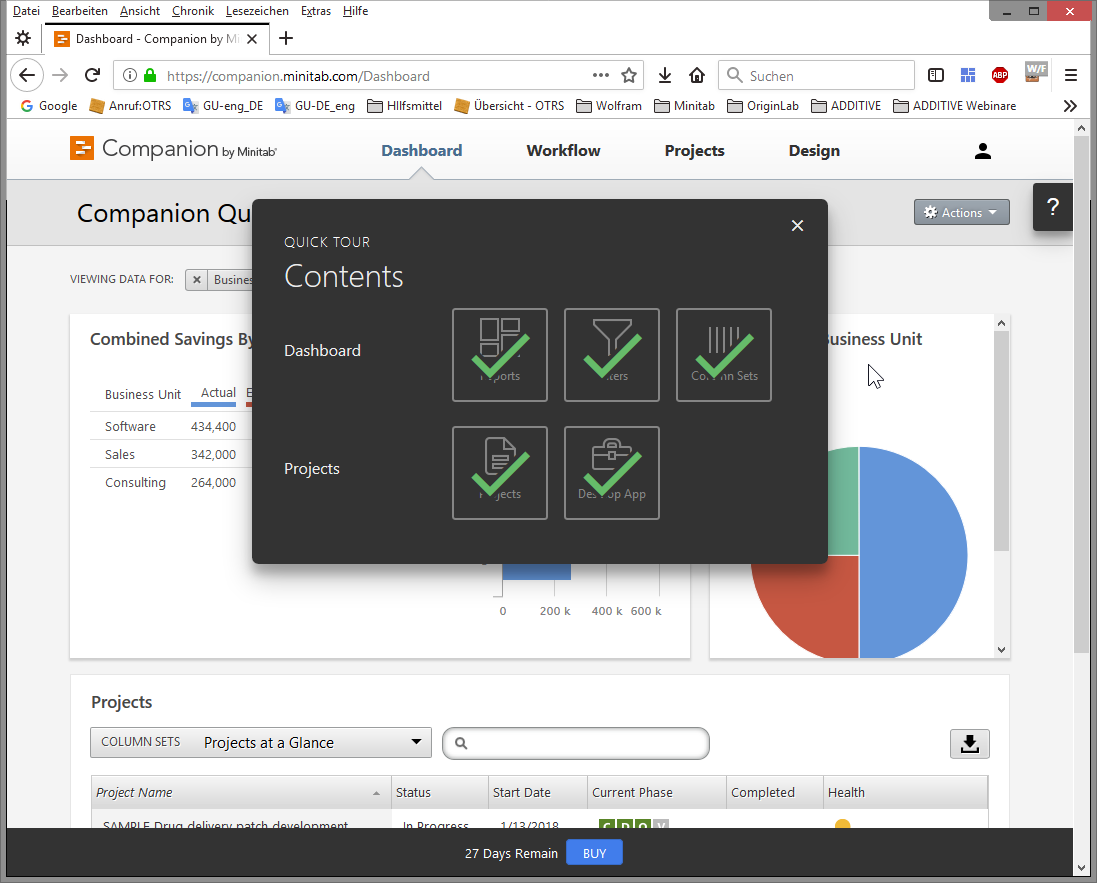Click the projects search field
Screen dimensions: 1097x883
pyautogui.click(x=576, y=743)
